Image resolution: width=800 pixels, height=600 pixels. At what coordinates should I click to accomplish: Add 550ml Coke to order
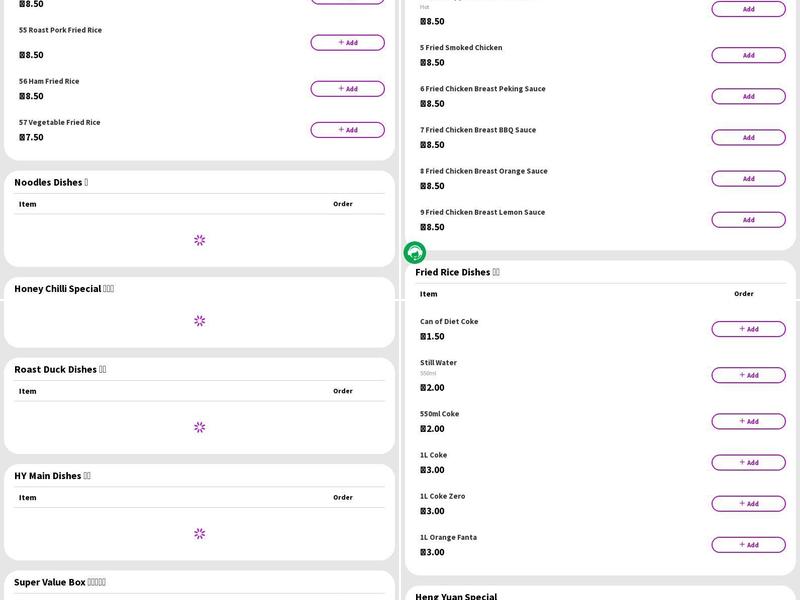748,421
